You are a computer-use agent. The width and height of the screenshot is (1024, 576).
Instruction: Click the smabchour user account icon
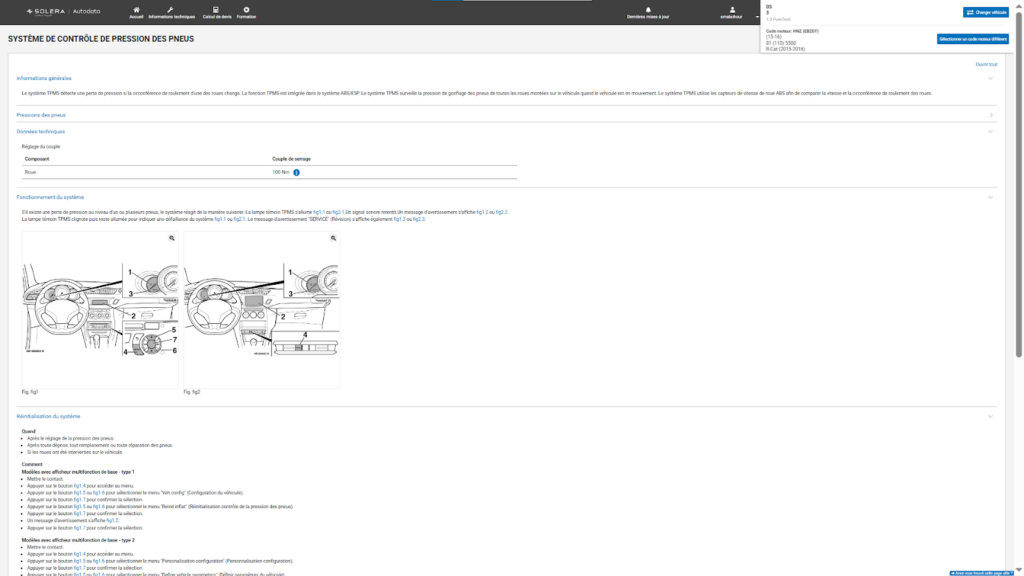coord(732,10)
